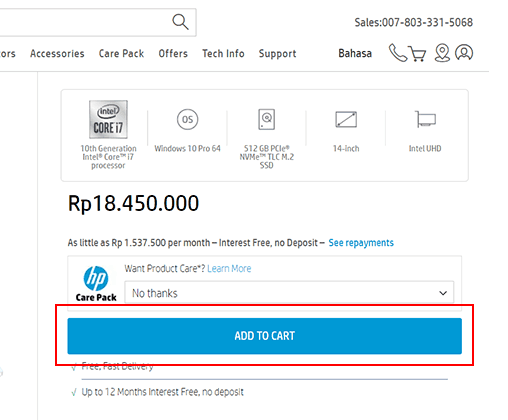The image size is (508, 420).
Task: Click the search magnifier icon
Action: click(180, 22)
